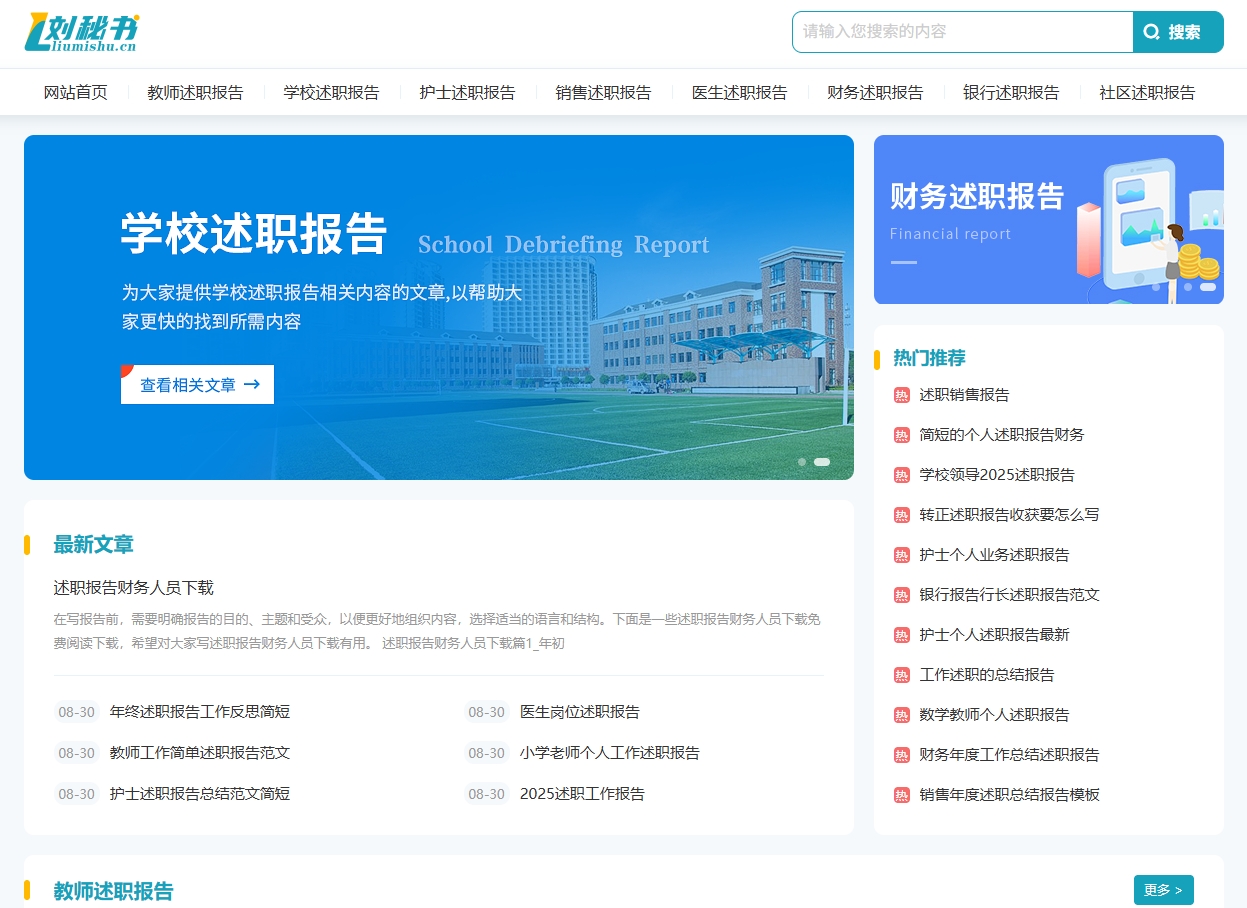Select 教师述职报告 in the navigation bar
Image resolution: width=1247 pixels, height=908 pixels.
point(195,92)
